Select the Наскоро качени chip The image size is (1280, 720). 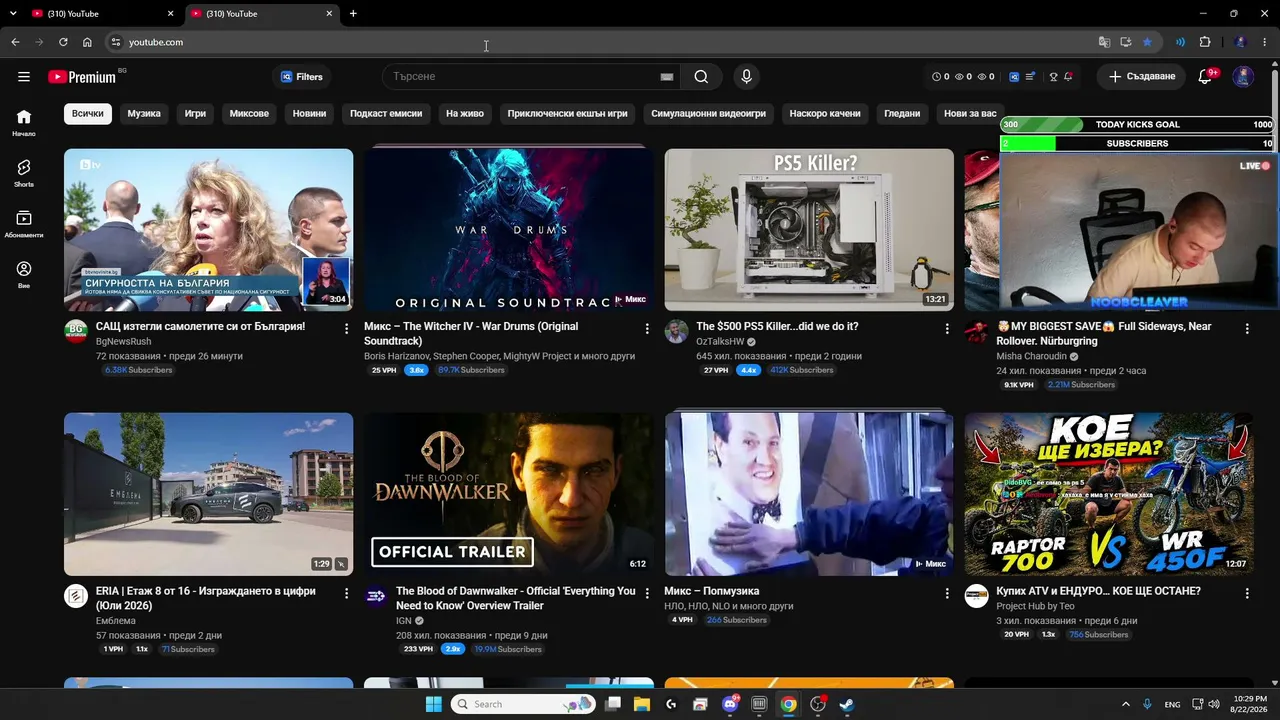pyautogui.click(x=825, y=114)
